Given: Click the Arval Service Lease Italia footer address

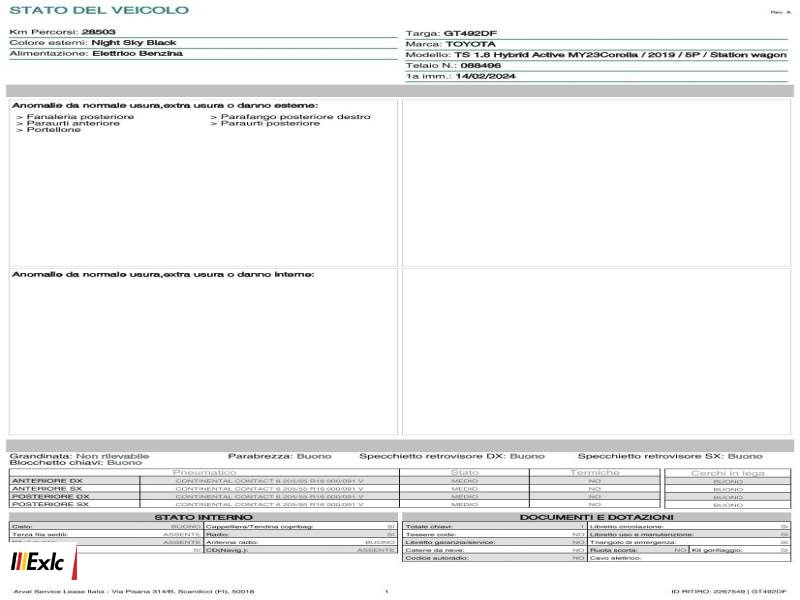Looking at the screenshot, I should [x=134, y=591].
